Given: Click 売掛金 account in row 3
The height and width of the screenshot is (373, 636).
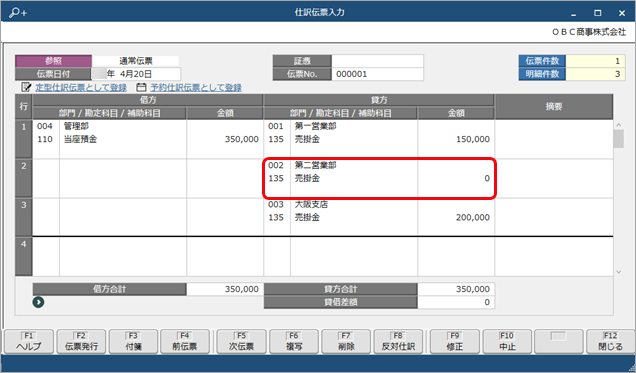Looking at the screenshot, I should [307, 217].
